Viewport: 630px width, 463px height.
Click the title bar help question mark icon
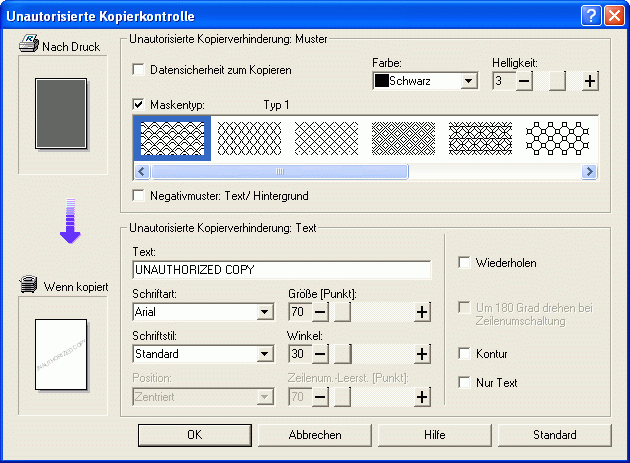[x=590, y=15]
